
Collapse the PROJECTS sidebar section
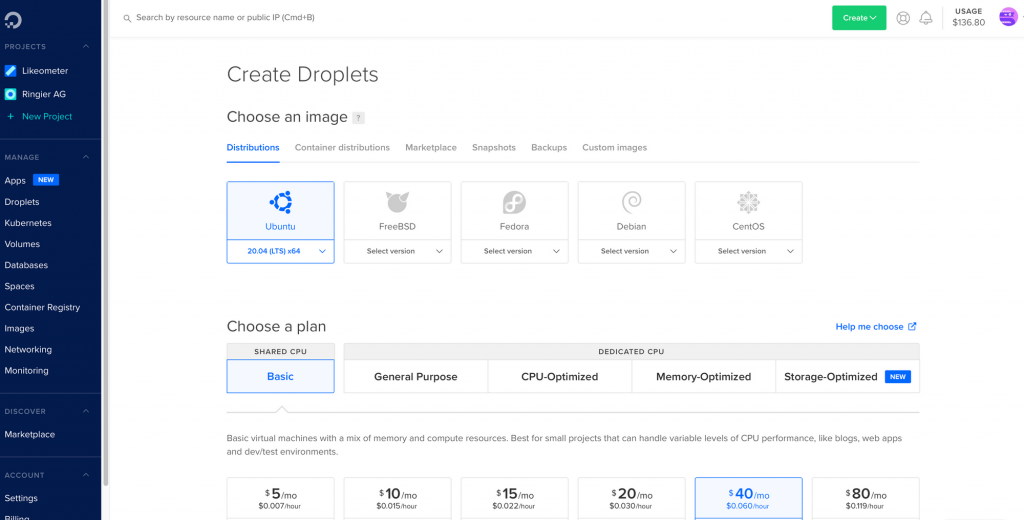pos(85,46)
